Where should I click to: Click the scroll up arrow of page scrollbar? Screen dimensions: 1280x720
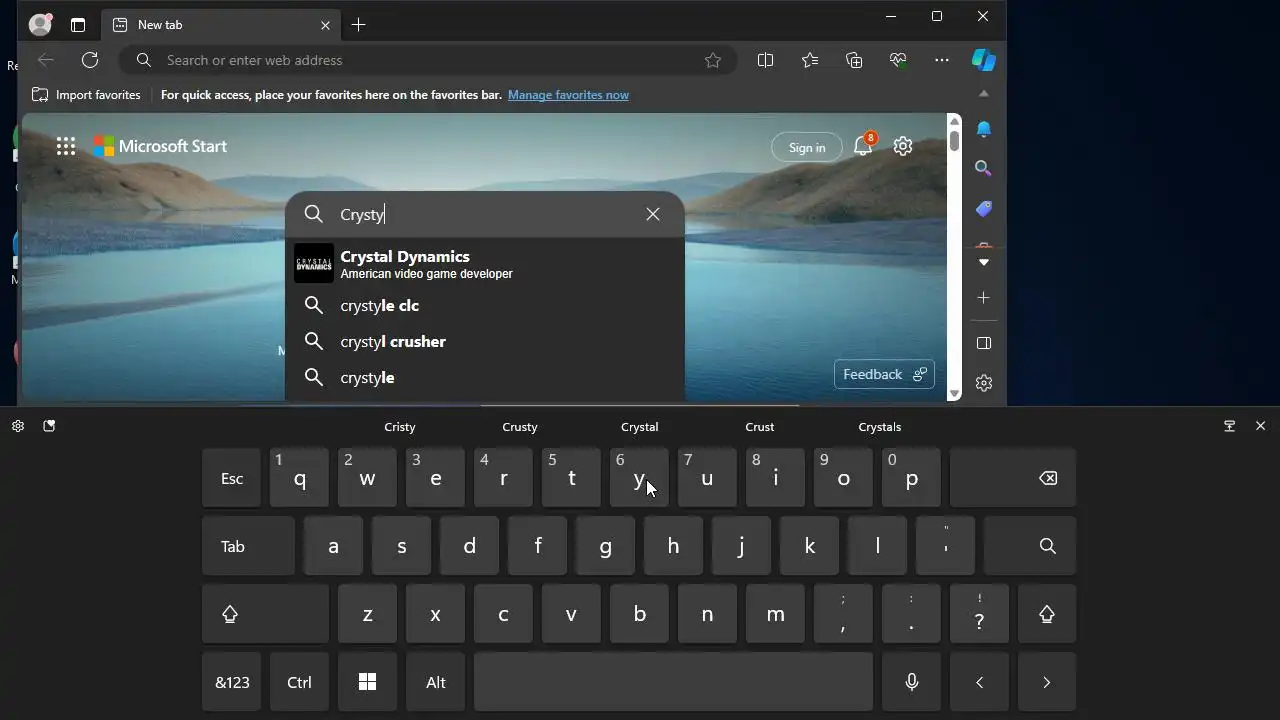coord(955,121)
